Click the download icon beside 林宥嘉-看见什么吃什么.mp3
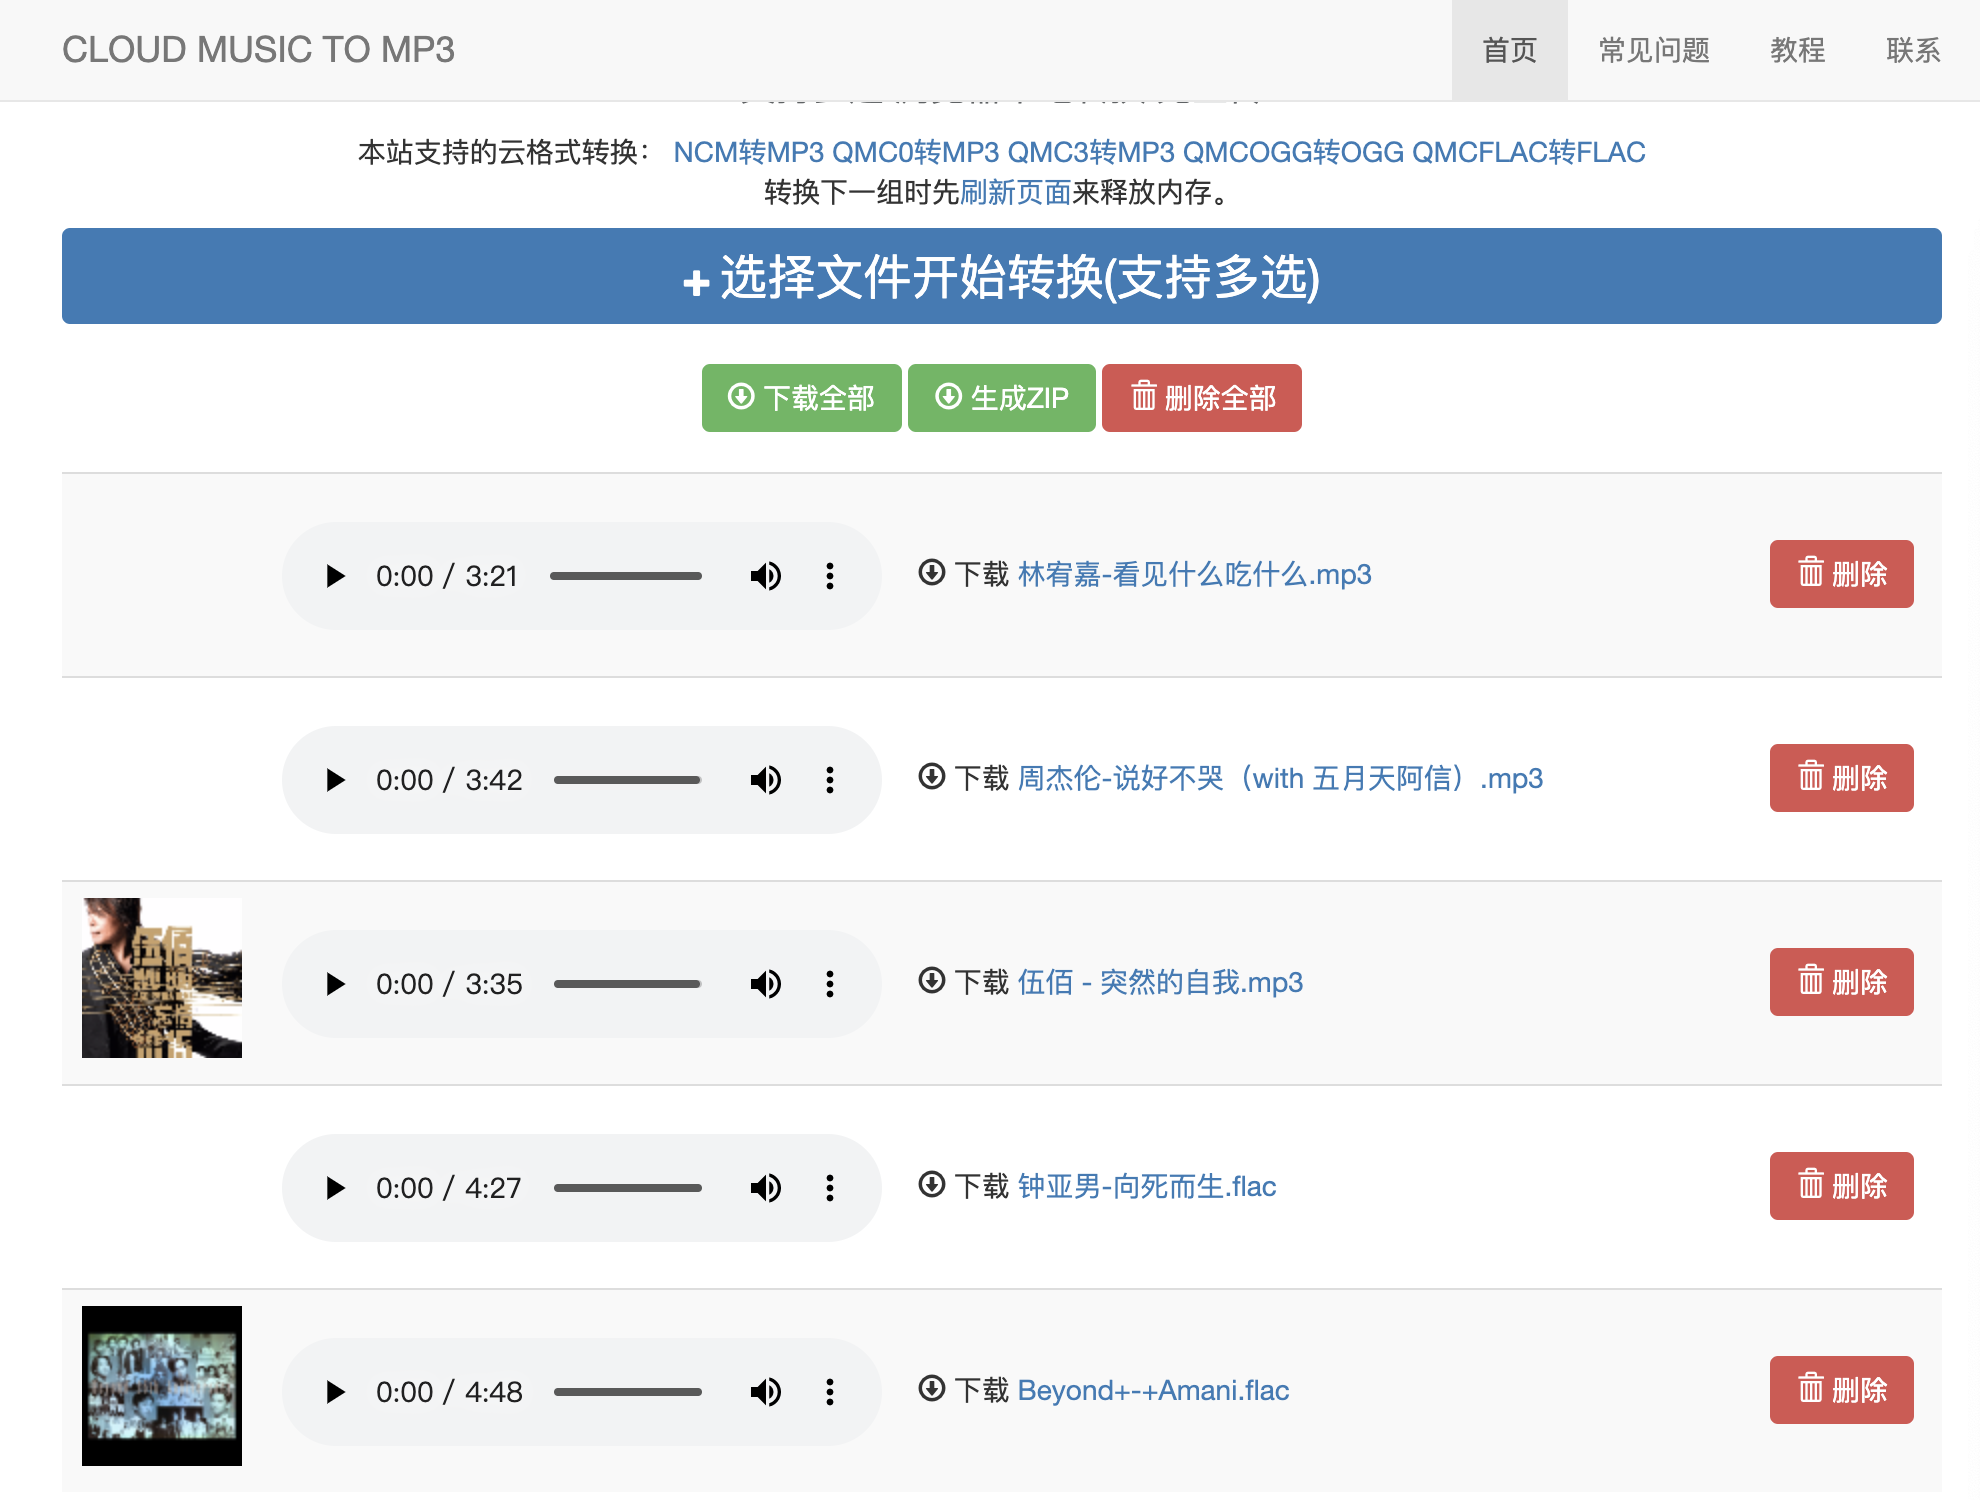 coord(931,573)
